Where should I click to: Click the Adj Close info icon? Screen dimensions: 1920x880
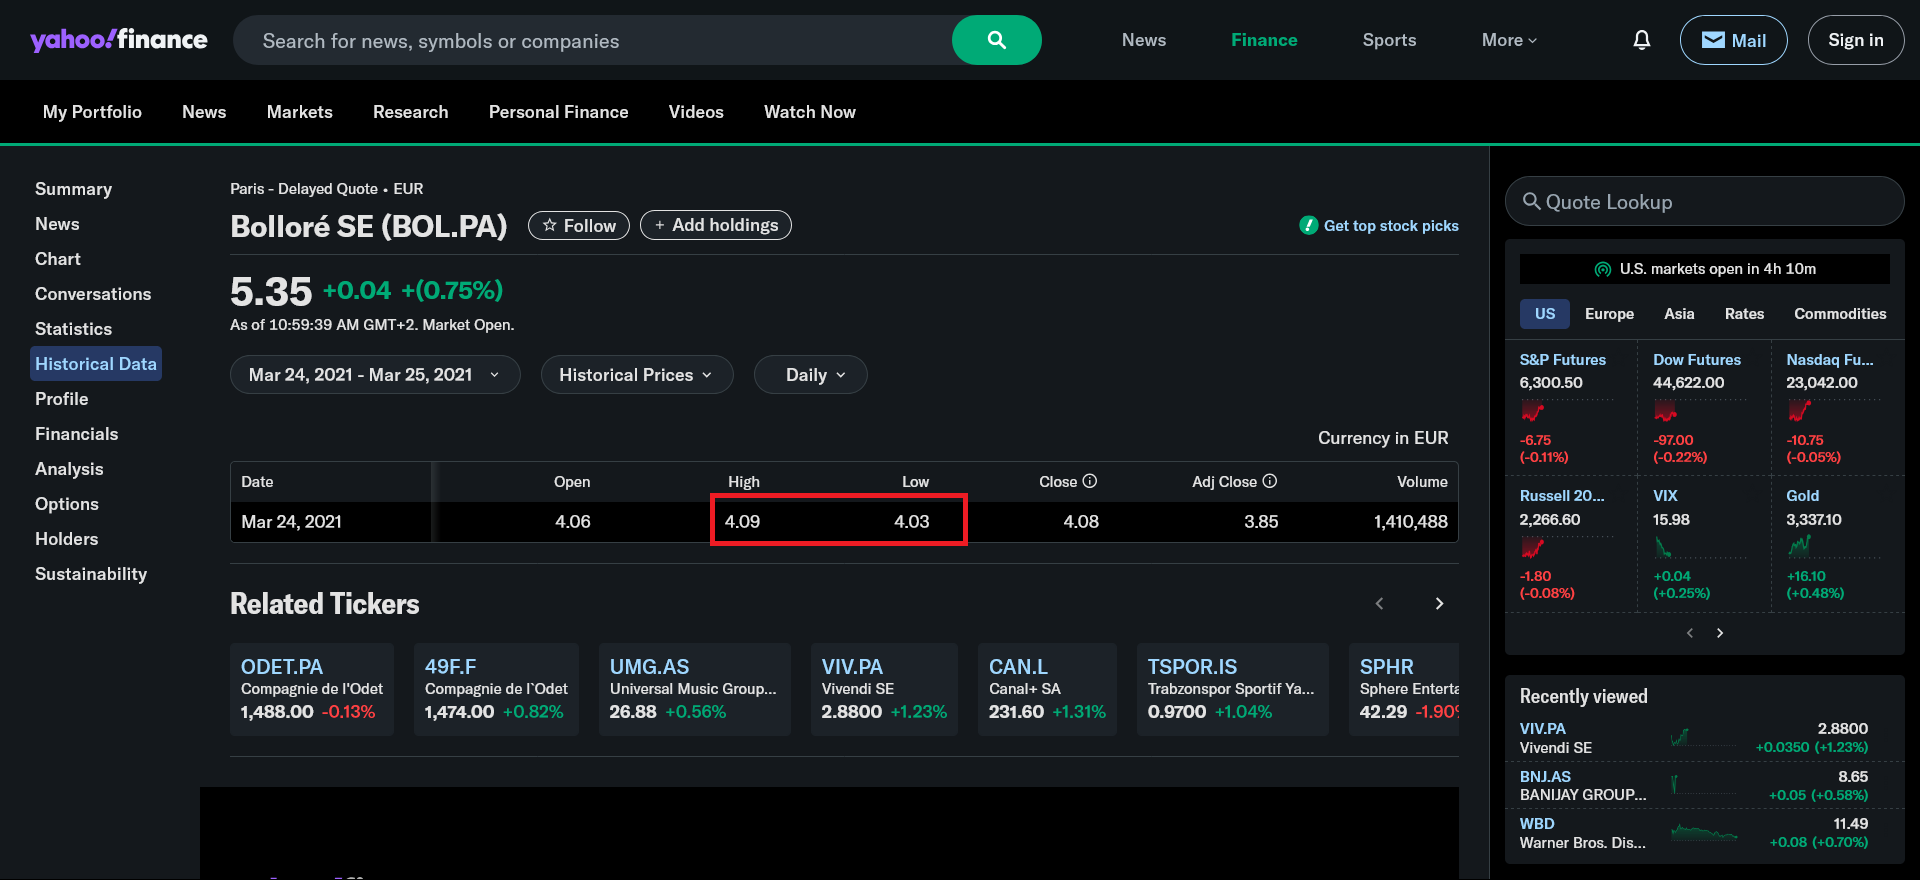click(x=1270, y=481)
